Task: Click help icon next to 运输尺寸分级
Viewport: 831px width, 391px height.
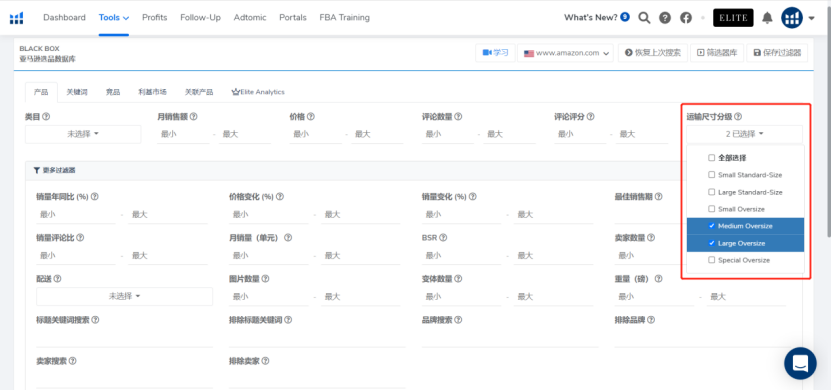Action: 738,117
